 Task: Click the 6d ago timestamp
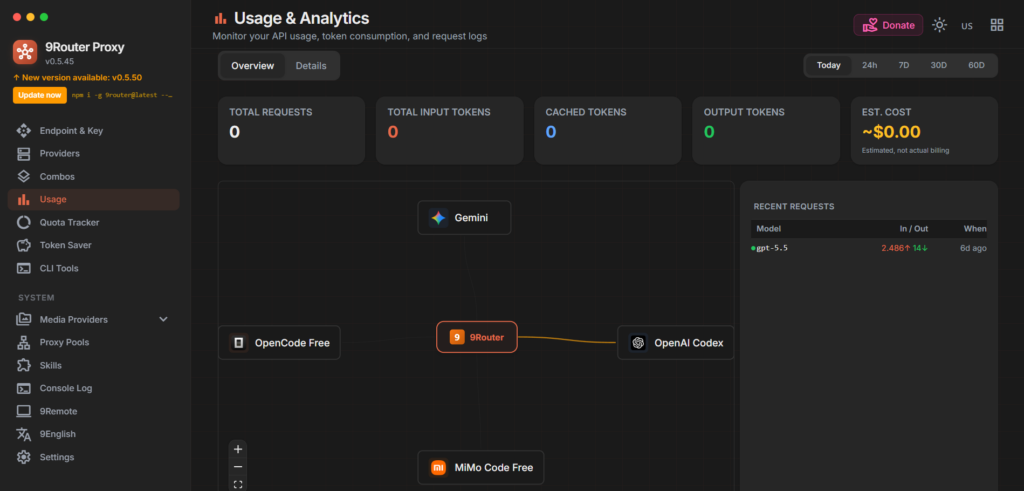click(x=973, y=248)
